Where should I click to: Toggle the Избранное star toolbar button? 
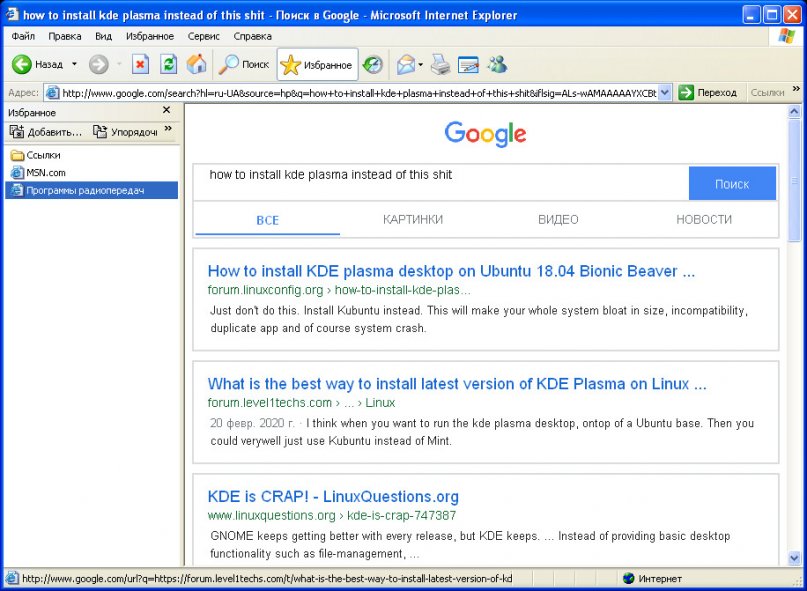point(317,65)
